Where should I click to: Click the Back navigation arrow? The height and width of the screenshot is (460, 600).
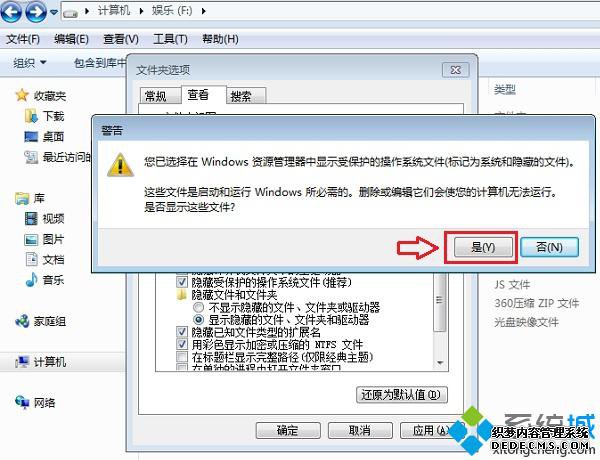11,11
